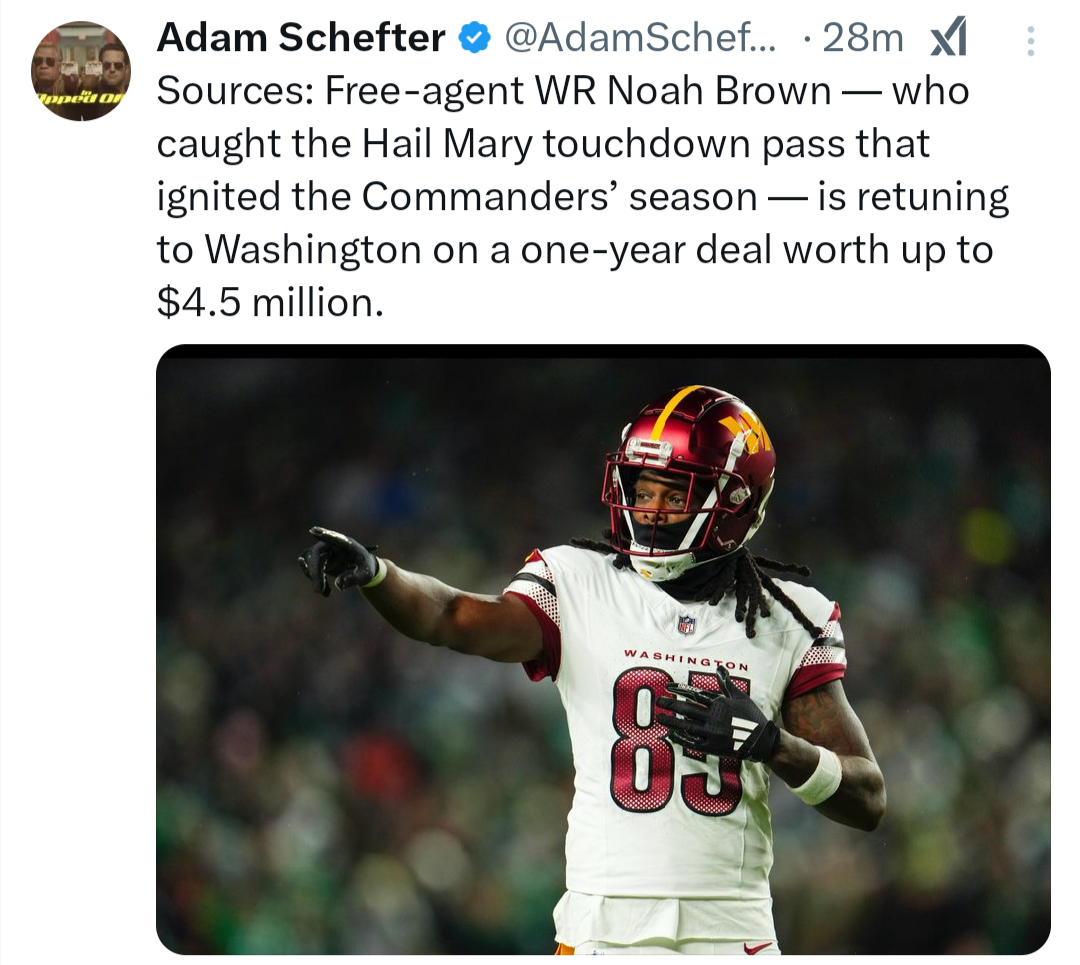Open the 28m timestamp link
This screenshot has height=965, width=1080.
pyautogui.click(x=862, y=37)
